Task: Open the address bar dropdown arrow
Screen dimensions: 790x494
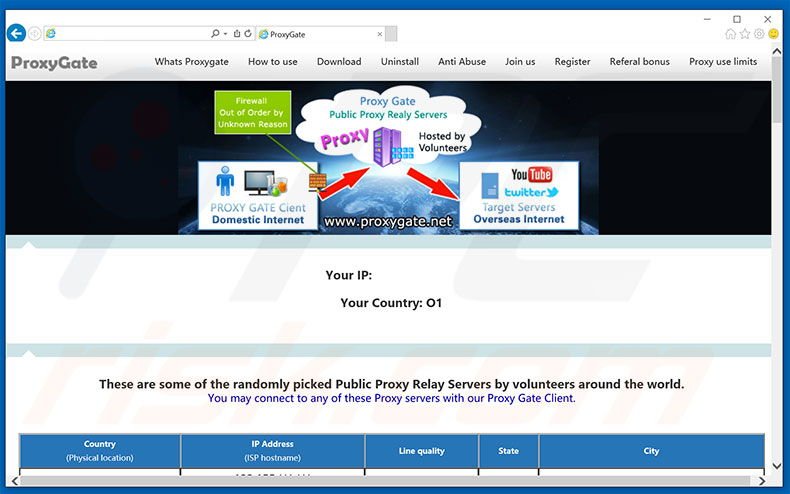Action: point(225,34)
